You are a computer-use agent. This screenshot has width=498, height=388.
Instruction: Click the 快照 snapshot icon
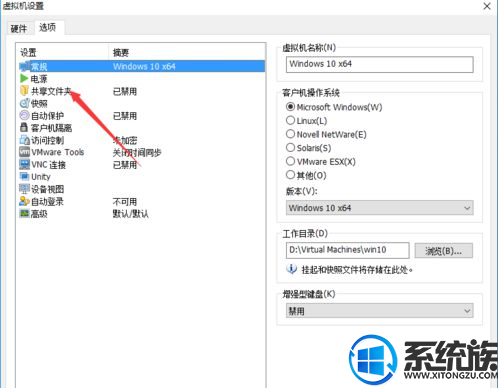pos(24,103)
